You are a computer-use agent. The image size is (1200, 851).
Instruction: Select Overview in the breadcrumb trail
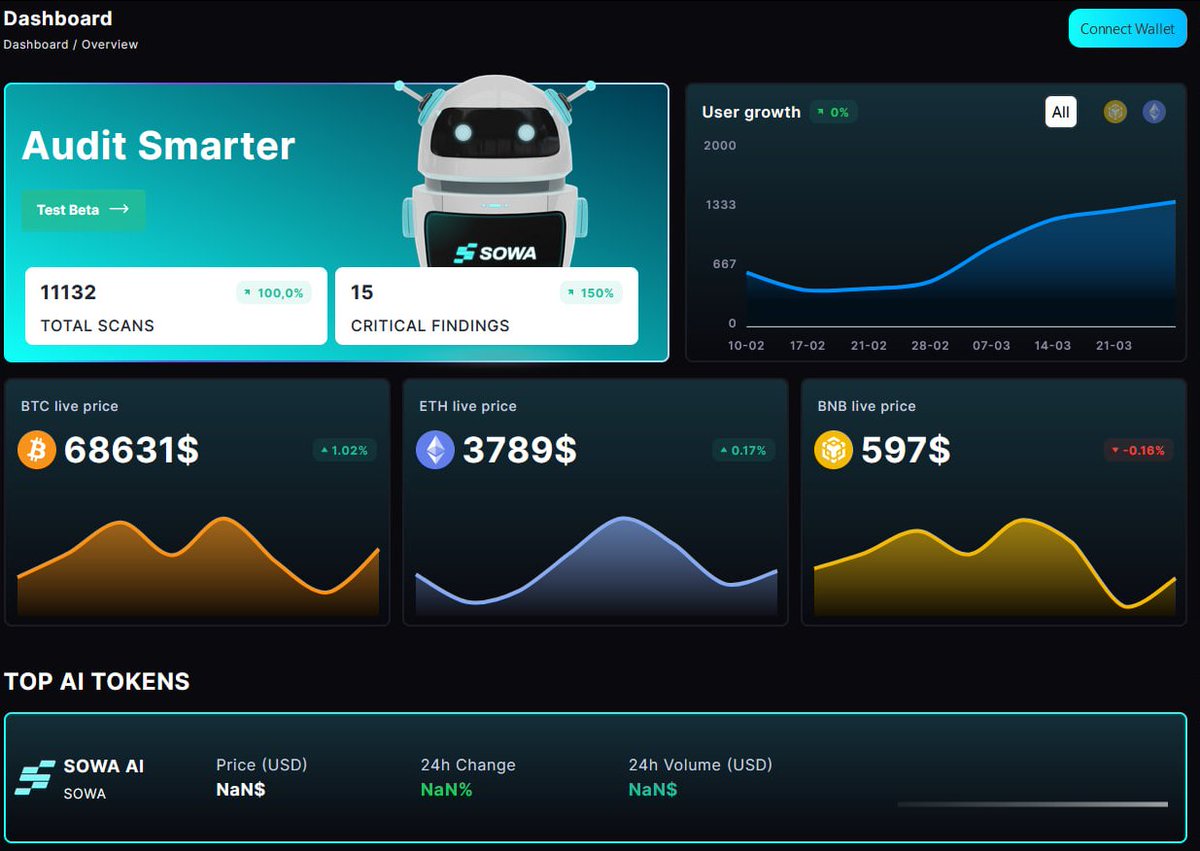coord(109,44)
